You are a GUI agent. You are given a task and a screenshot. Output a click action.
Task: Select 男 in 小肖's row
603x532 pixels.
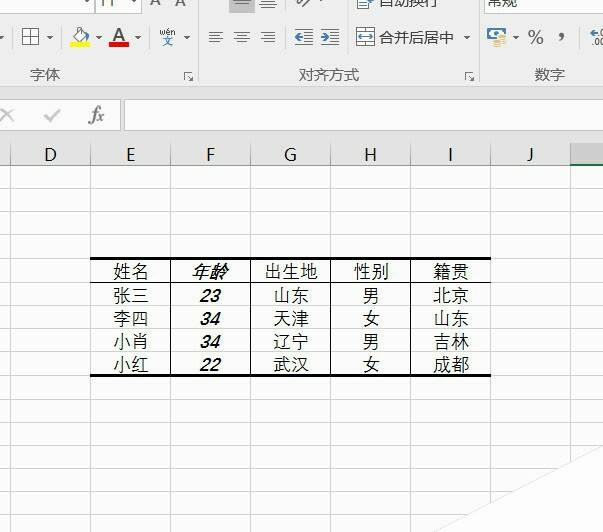tap(370, 341)
